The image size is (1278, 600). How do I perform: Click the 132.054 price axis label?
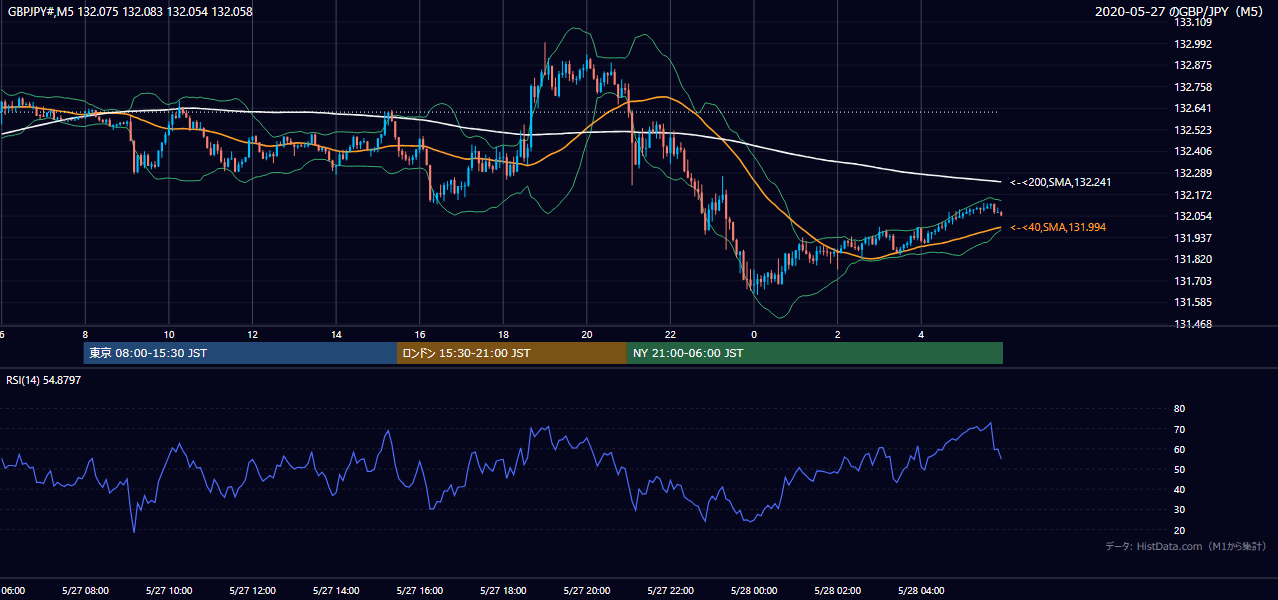(1193, 216)
